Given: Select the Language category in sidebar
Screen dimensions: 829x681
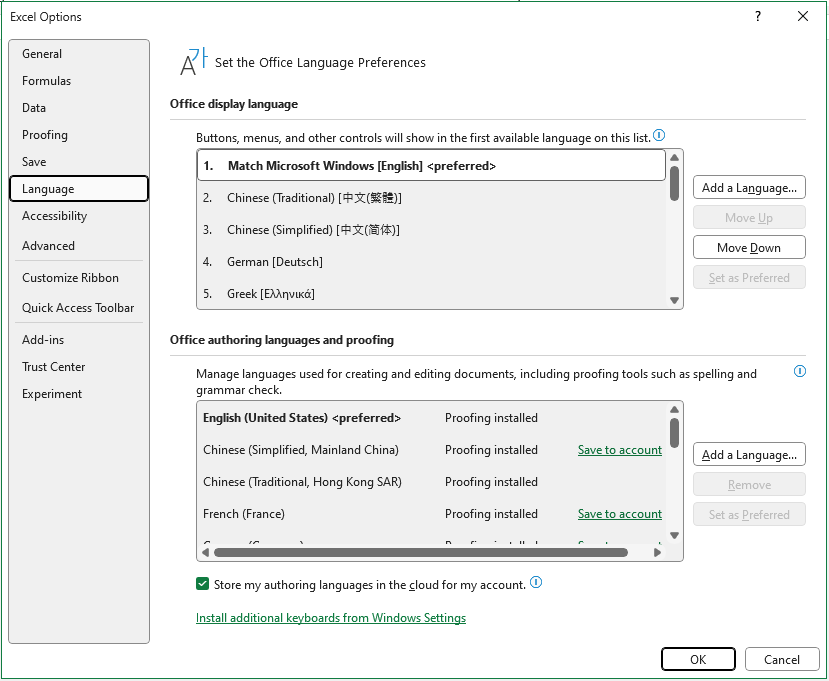Looking at the screenshot, I should point(79,189).
